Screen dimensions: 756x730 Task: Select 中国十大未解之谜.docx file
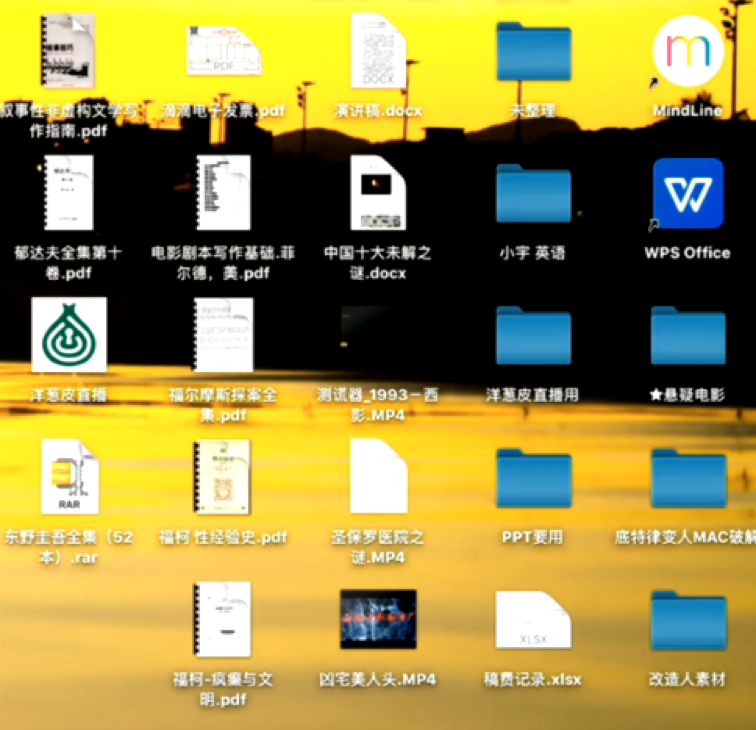point(378,193)
